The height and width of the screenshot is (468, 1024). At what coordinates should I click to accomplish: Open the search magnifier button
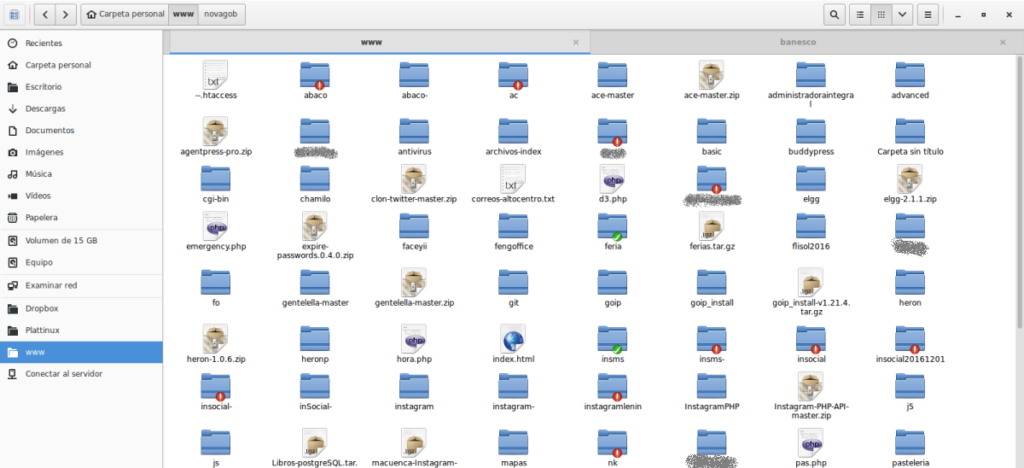(834, 14)
